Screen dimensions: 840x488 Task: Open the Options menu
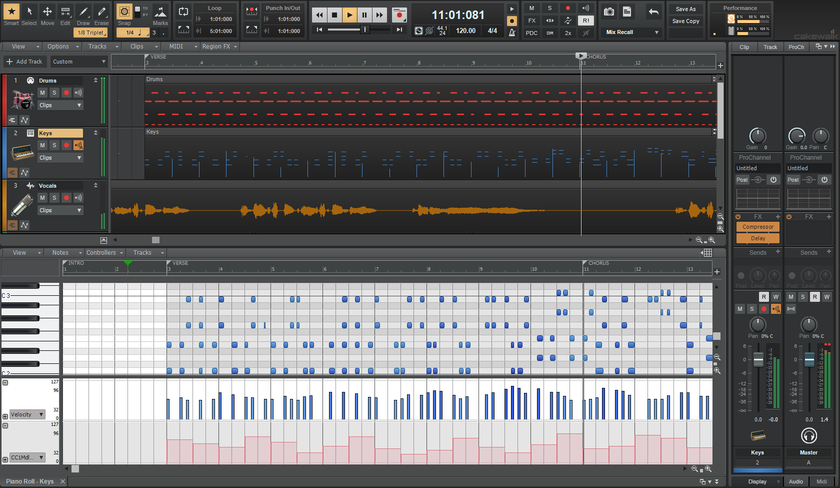tap(61, 47)
